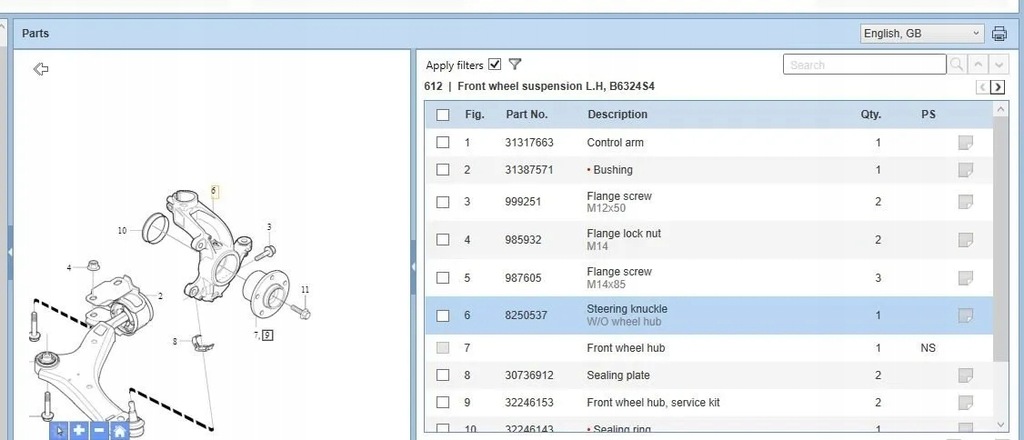Collapse the left panel via splitter arrow
Screen dimensions: 1024x440
[x=10, y=252]
